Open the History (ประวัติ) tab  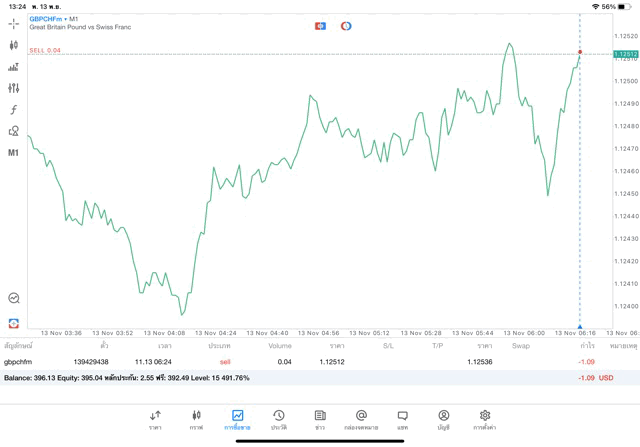point(279,420)
